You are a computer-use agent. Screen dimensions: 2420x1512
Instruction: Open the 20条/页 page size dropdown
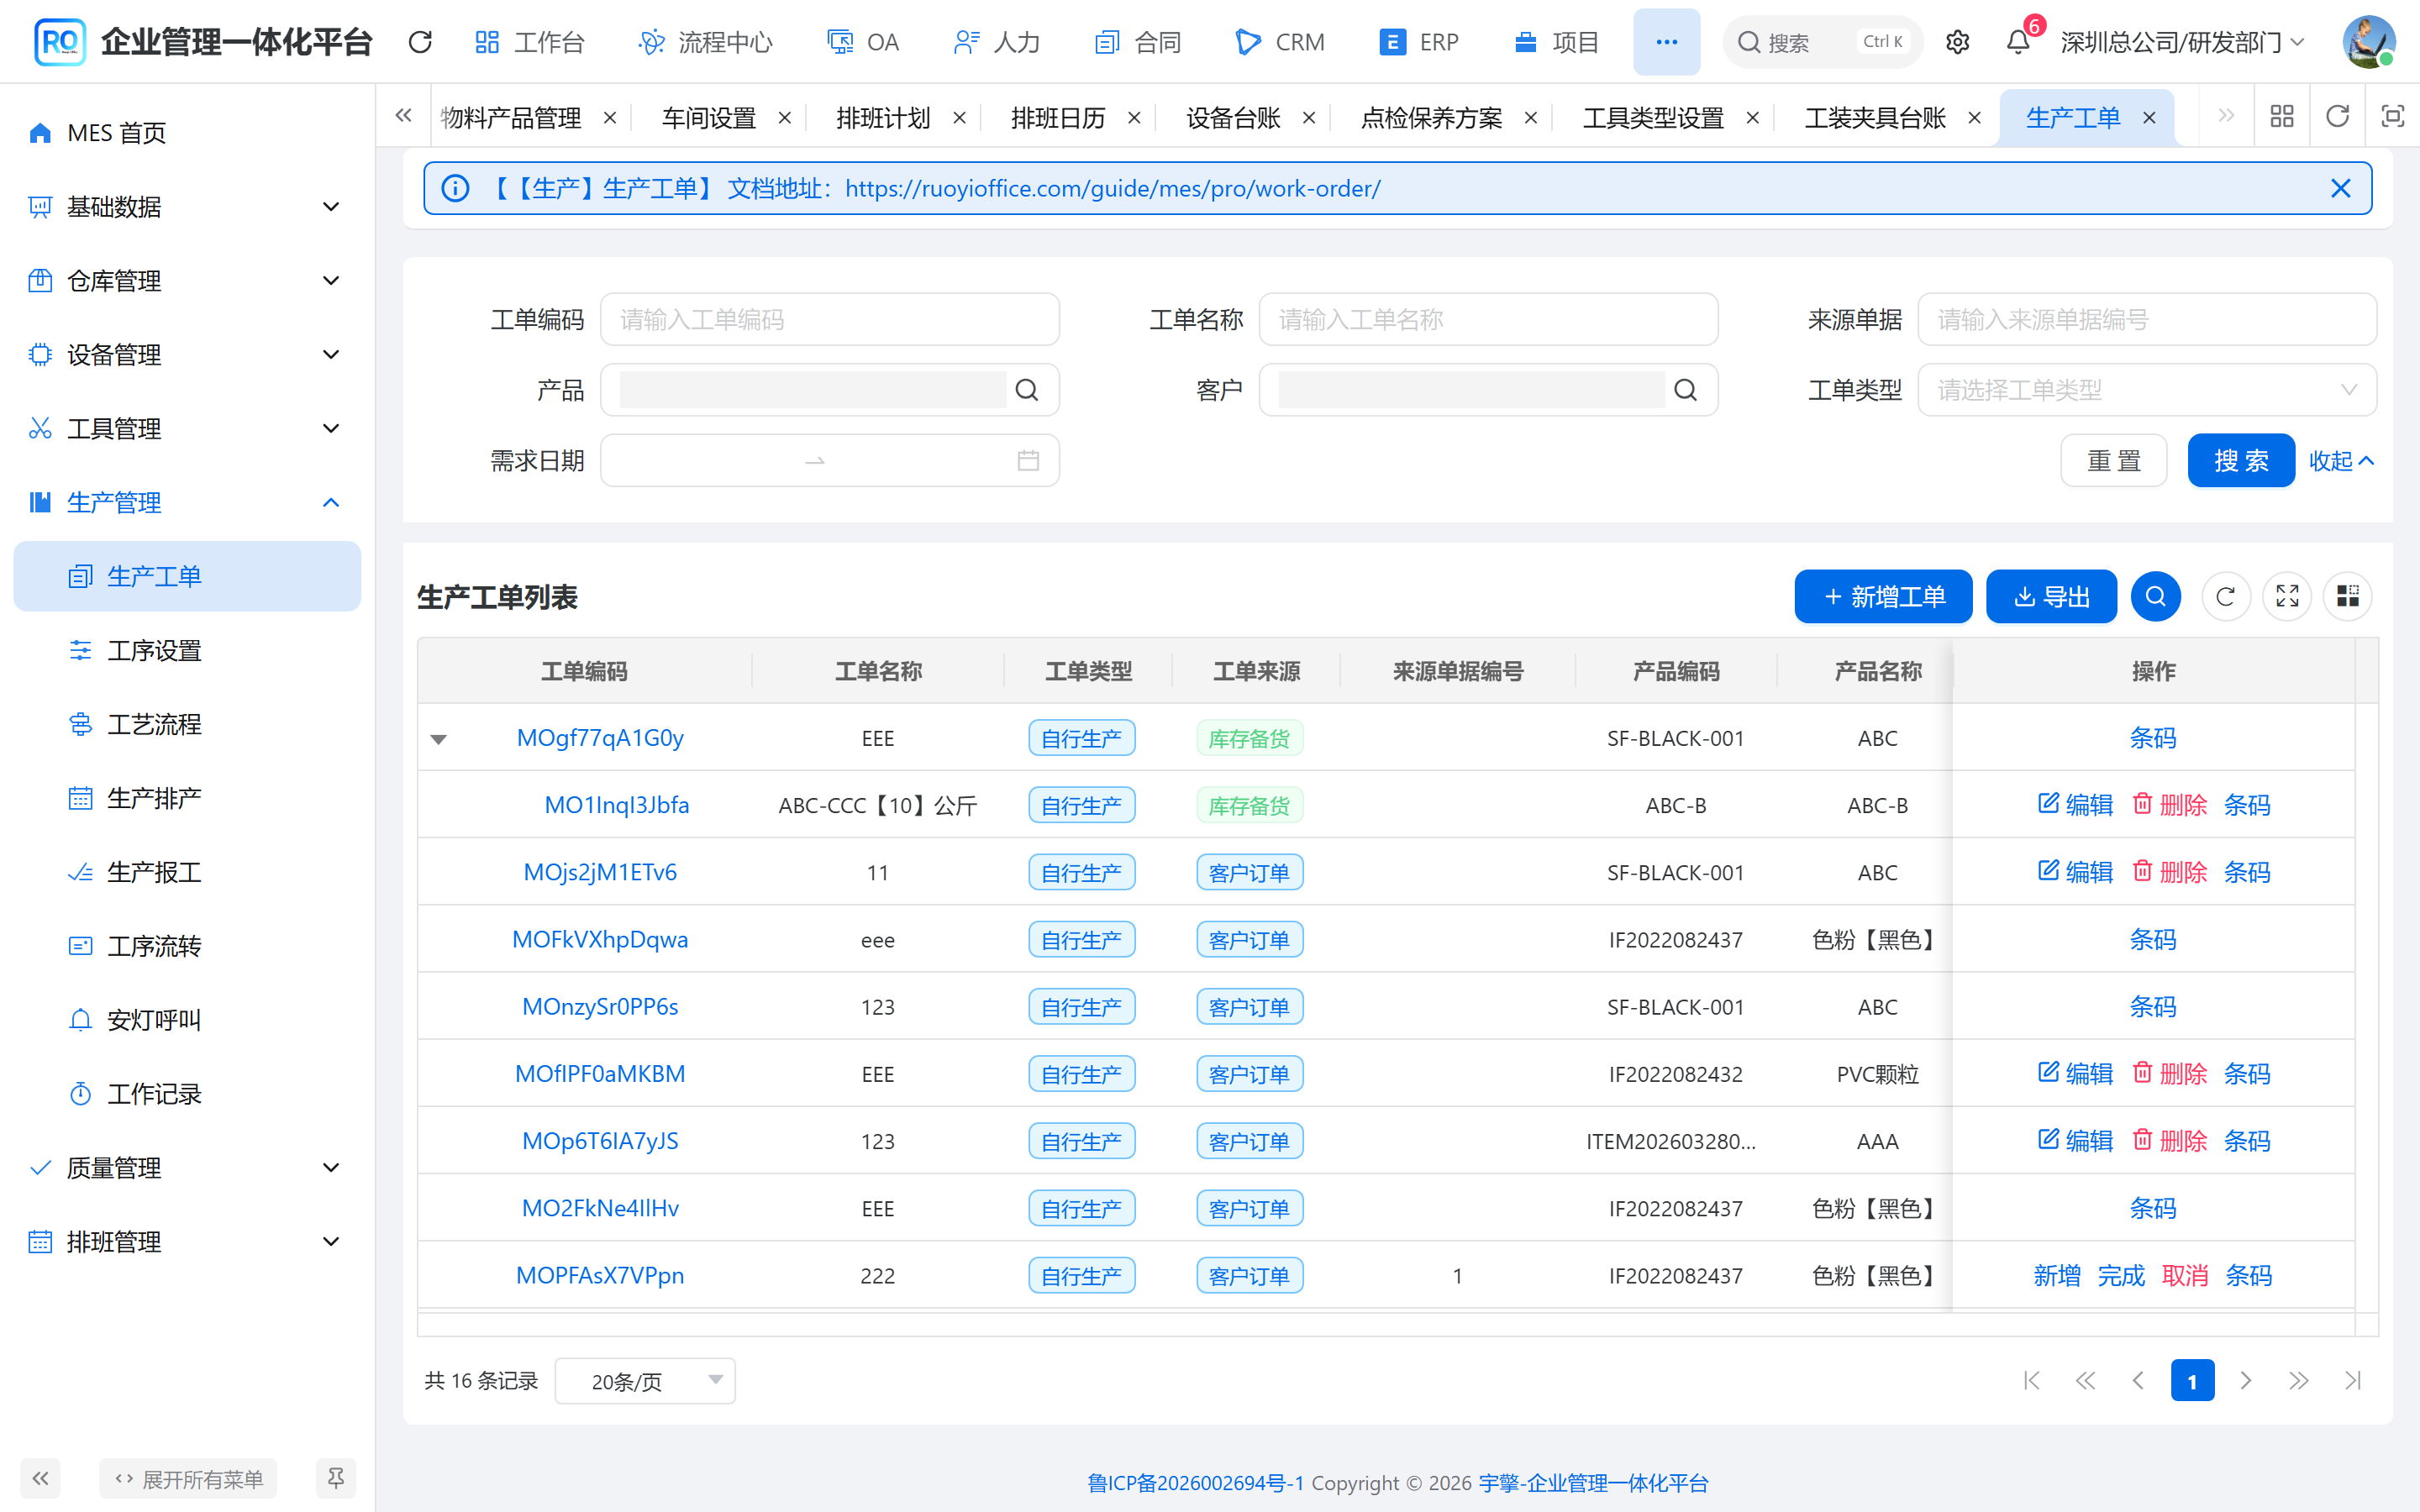pyautogui.click(x=645, y=1381)
